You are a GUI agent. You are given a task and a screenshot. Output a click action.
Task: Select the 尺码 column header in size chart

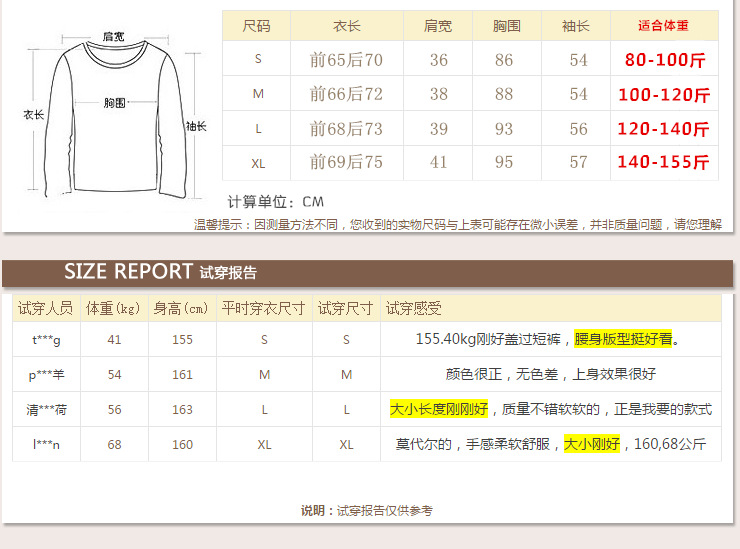[x=257, y=26]
